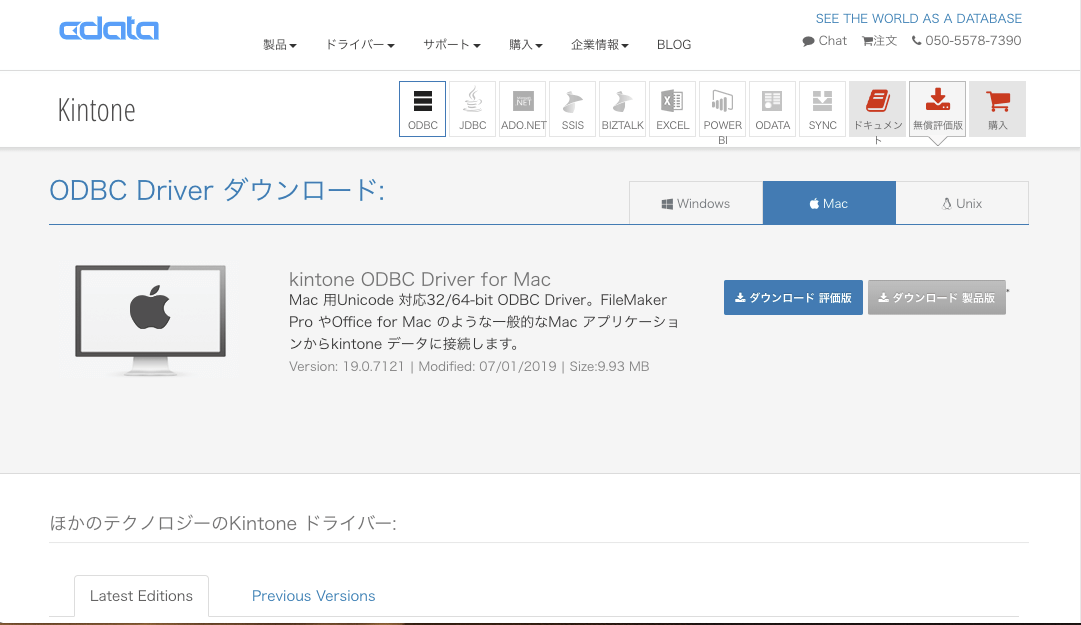The height and width of the screenshot is (625, 1081).
Task: Switch to the Mac download tab
Action: [829, 203]
